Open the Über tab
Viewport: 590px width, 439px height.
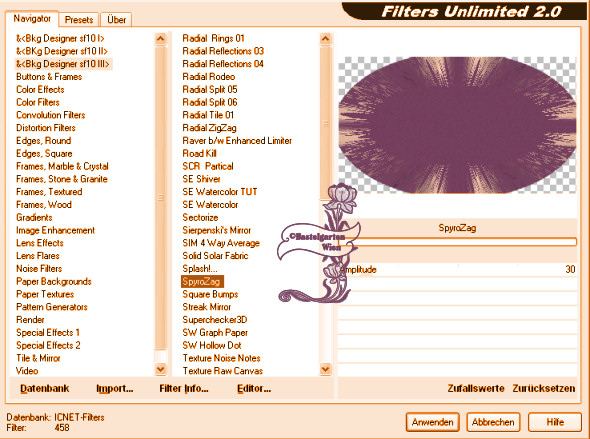[x=116, y=20]
